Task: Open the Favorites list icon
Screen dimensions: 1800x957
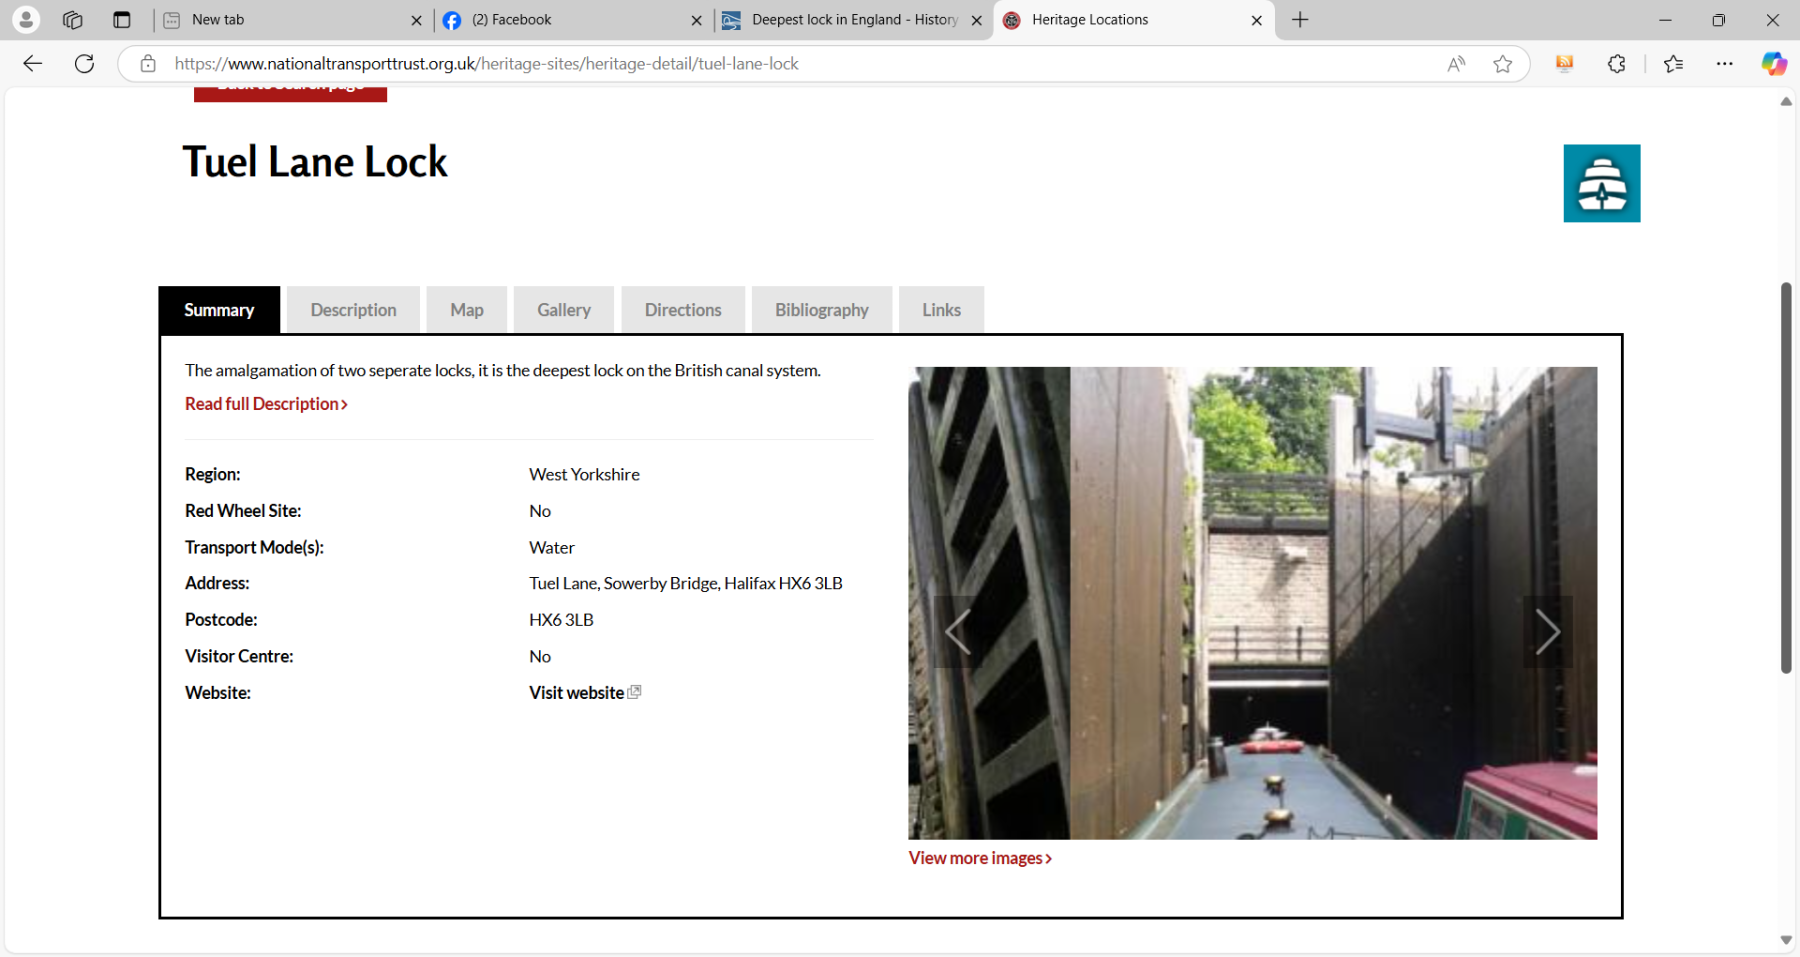Action: 1674,64
